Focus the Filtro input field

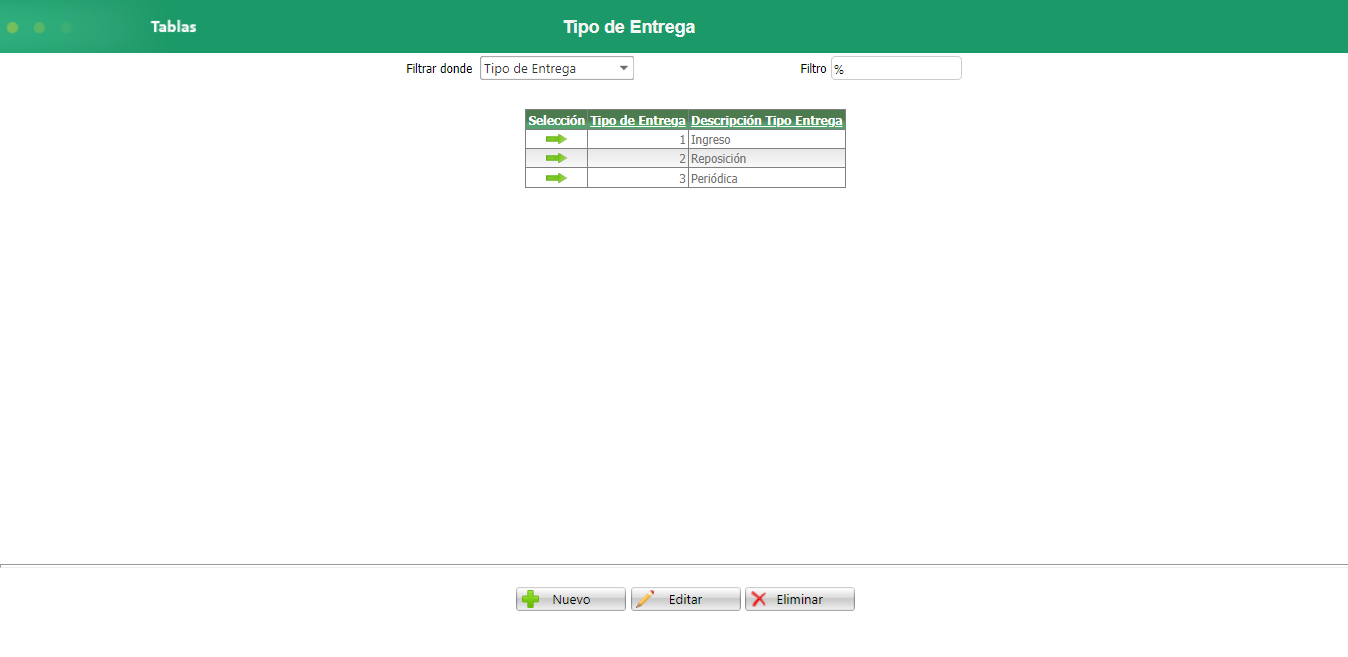coord(896,68)
